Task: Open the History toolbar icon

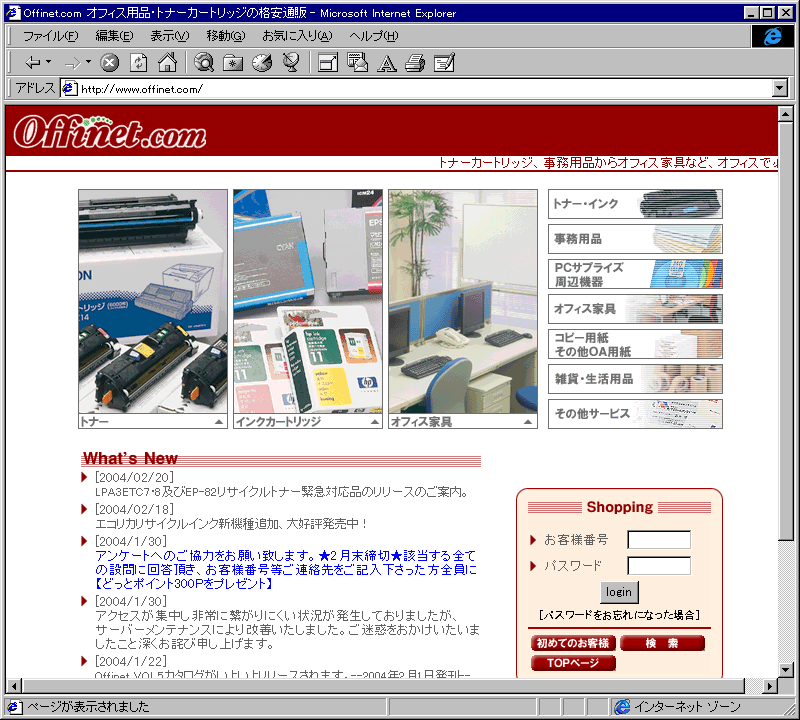Action: 262,62
